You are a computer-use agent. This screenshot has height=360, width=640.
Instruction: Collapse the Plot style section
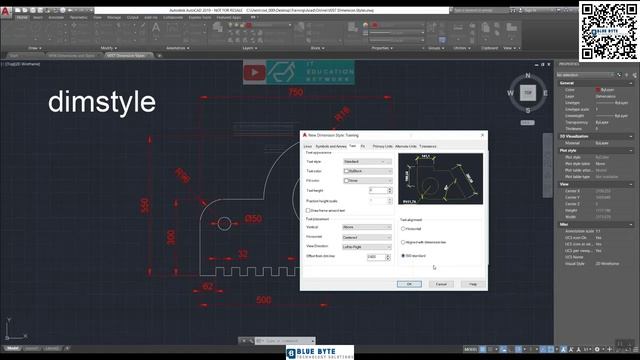pos(631,151)
